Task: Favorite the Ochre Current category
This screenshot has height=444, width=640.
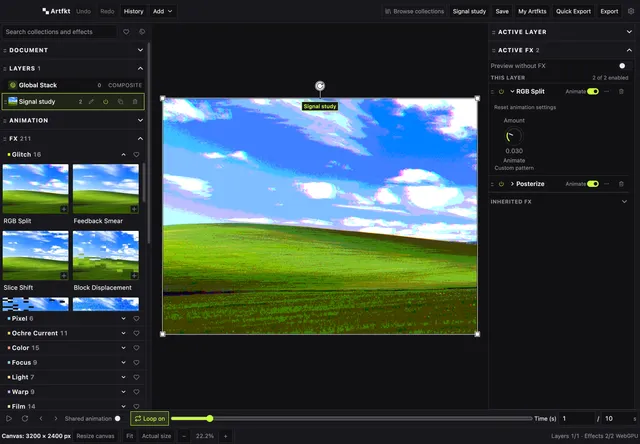Action: click(136, 333)
